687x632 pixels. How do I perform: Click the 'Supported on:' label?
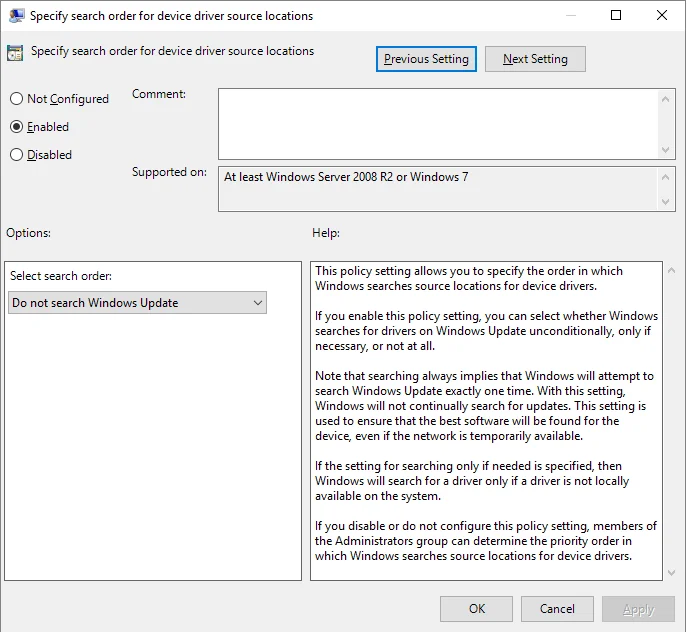click(169, 172)
